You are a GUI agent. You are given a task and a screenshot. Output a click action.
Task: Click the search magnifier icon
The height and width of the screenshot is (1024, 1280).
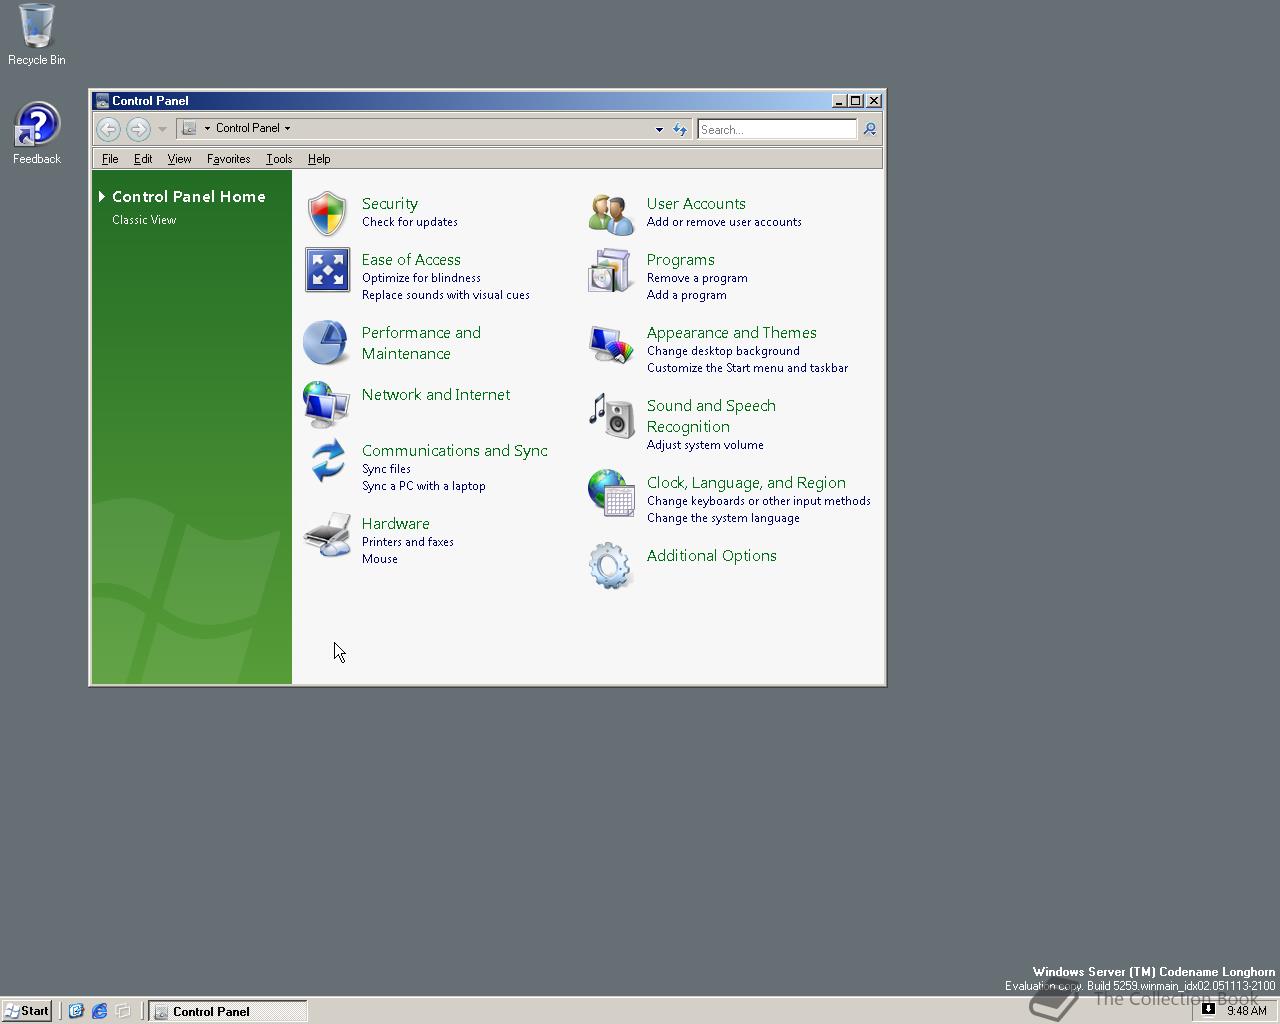870,129
